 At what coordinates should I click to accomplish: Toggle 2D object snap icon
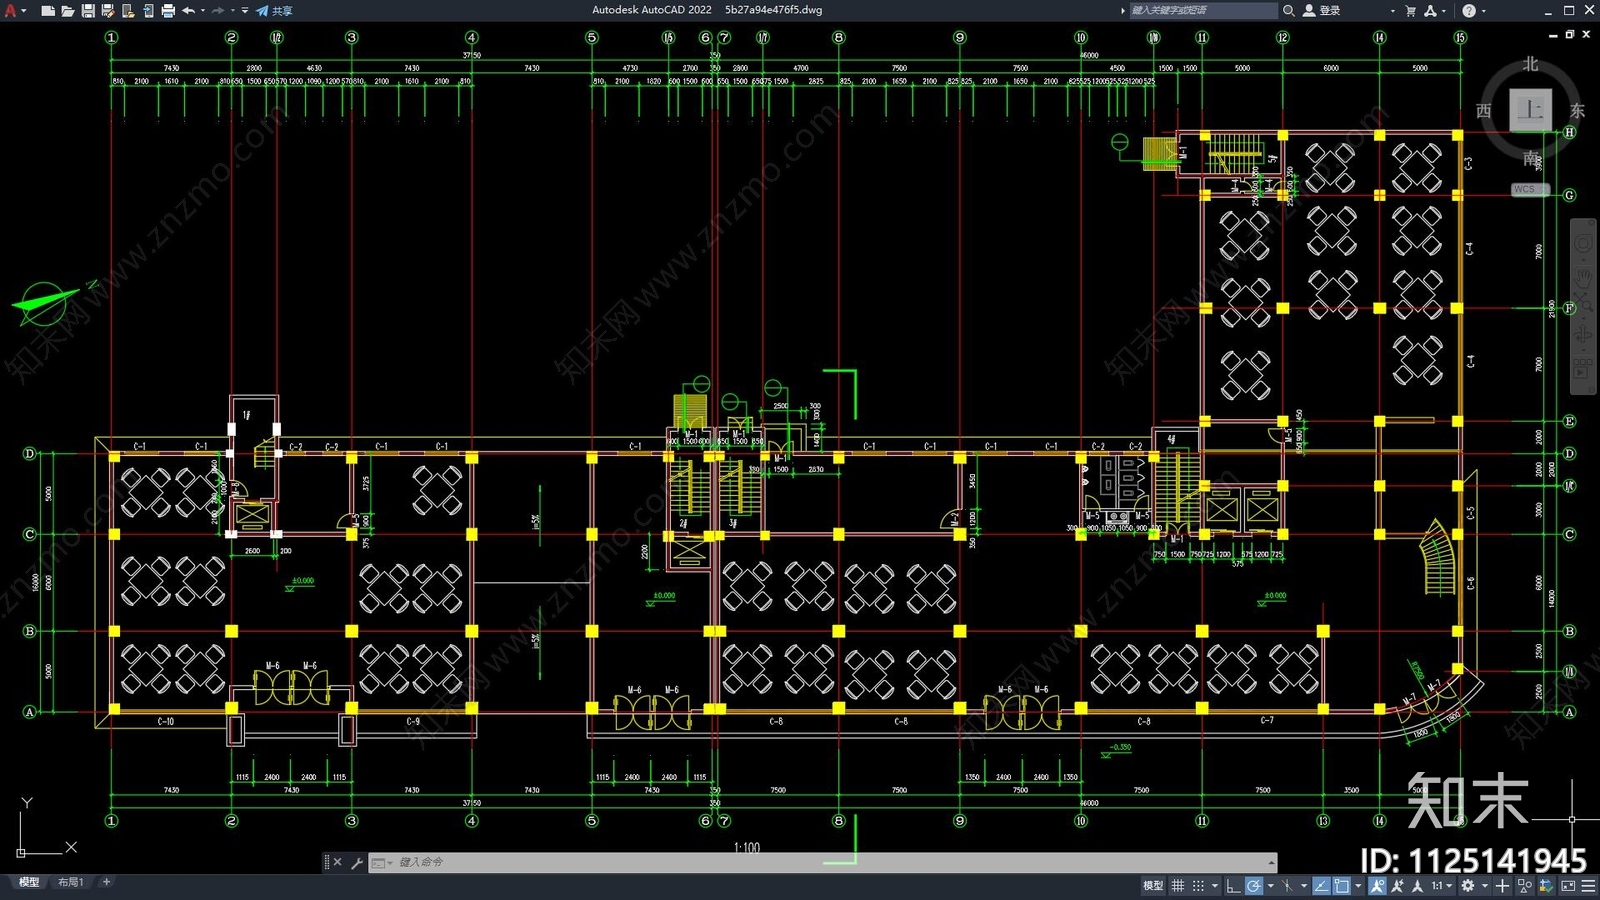point(1341,886)
